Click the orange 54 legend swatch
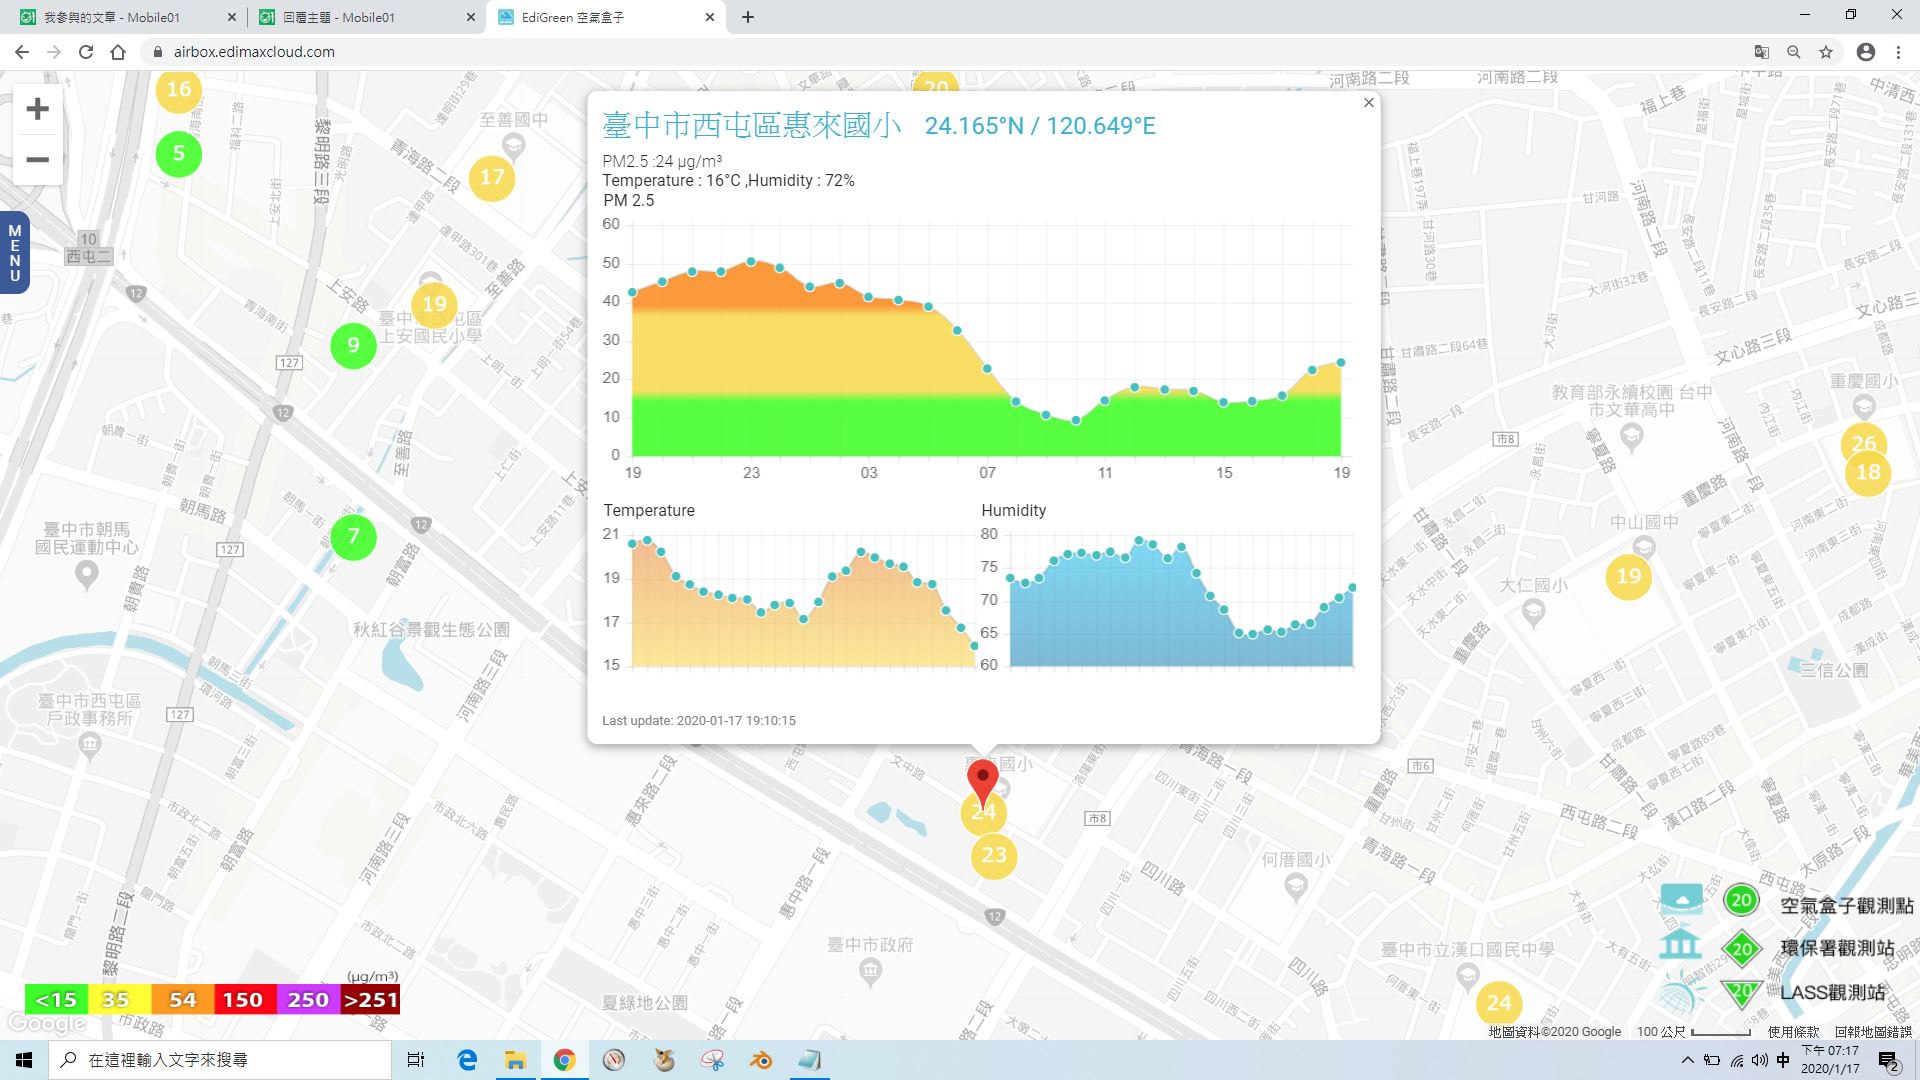Image resolution: width=1920 pixels, height=1080 pixels. [182, 1000]
